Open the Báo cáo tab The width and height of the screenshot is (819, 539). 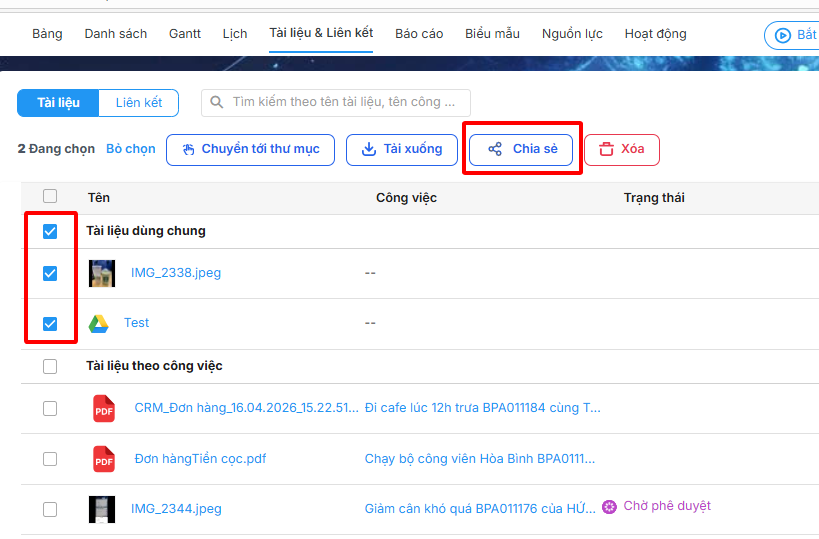[x=419, y=34]
